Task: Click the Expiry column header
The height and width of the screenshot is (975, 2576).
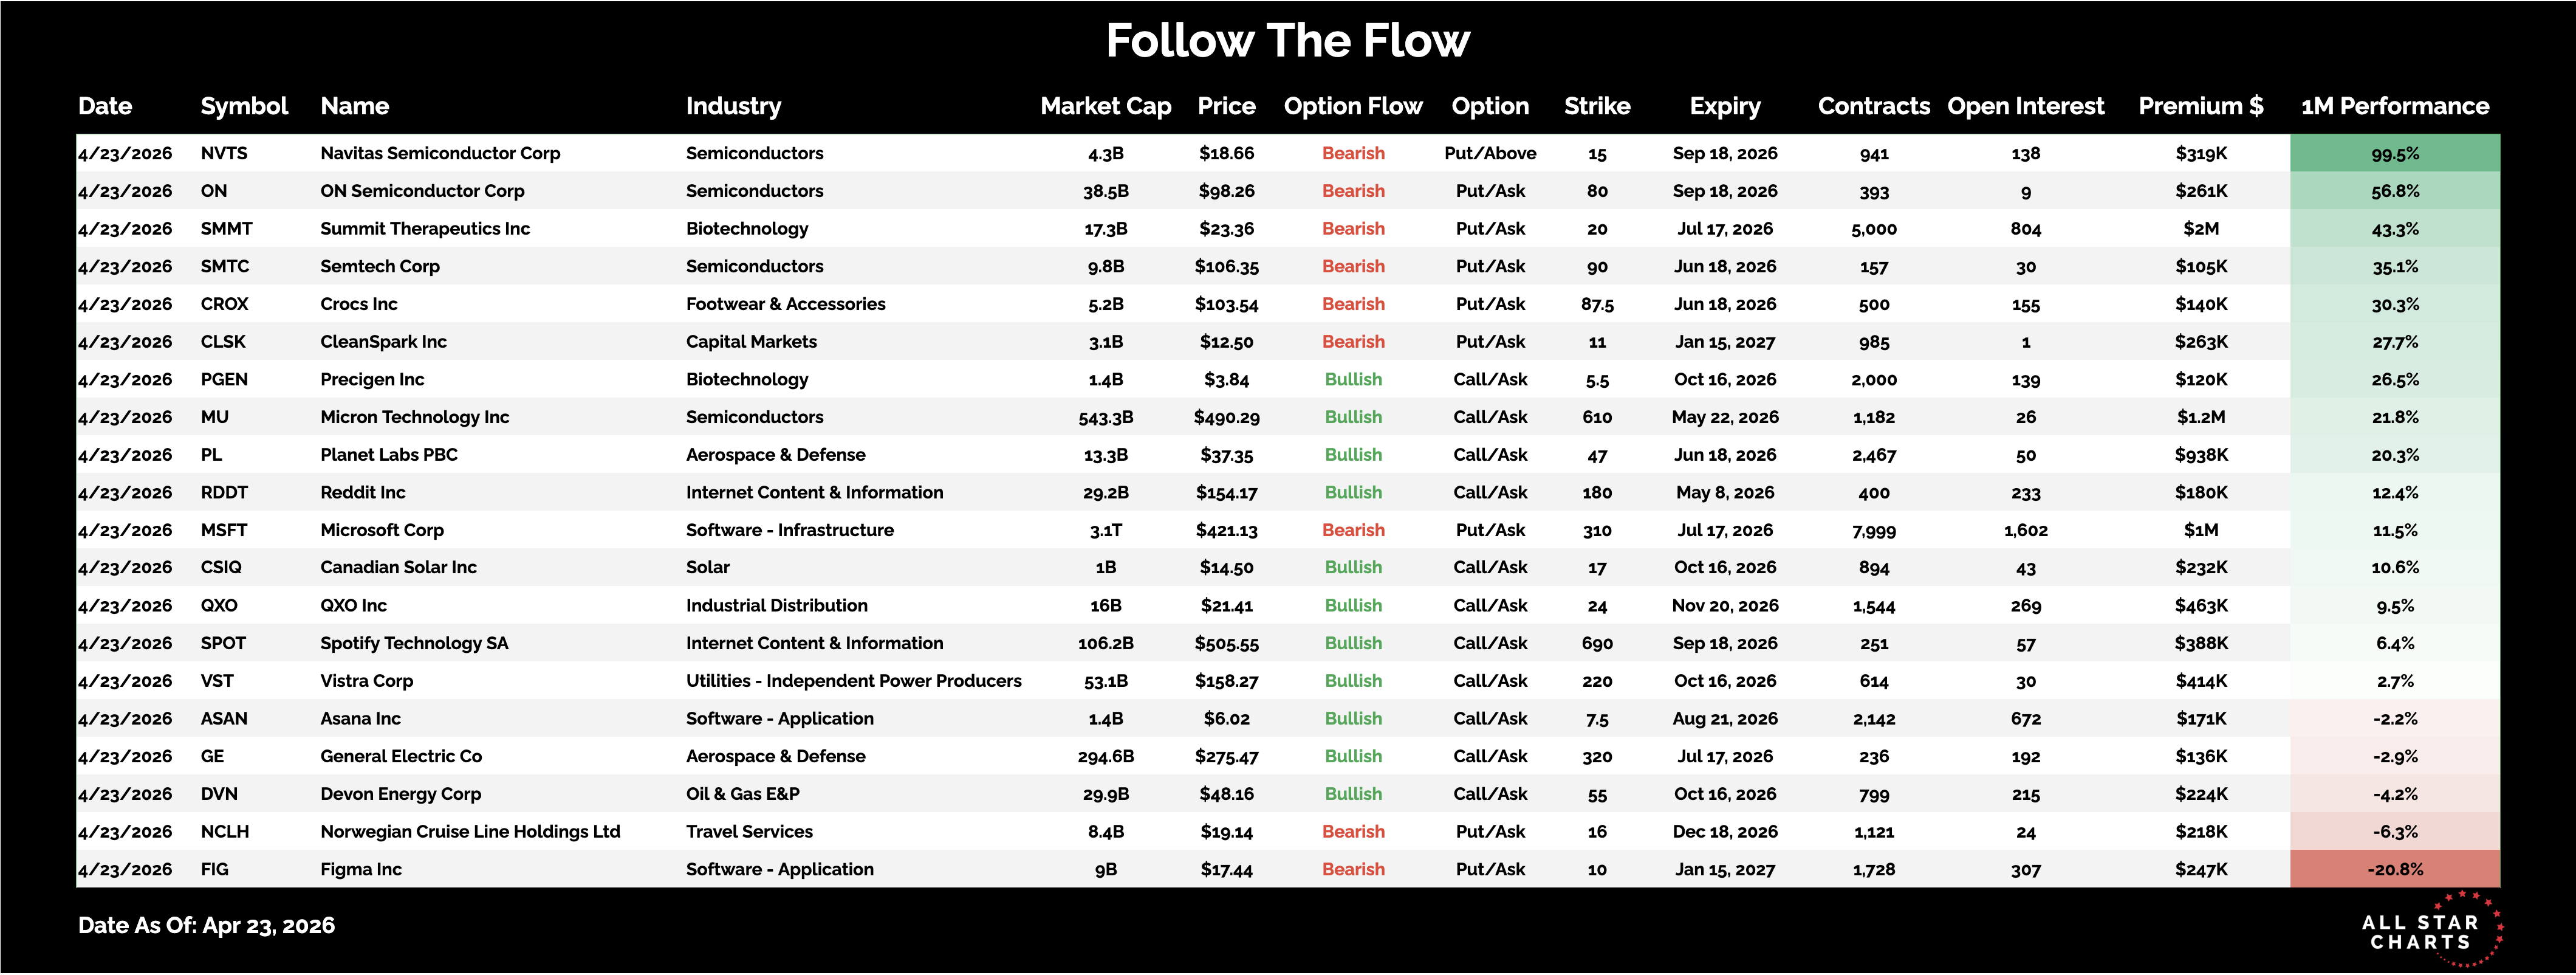Action: (1725, 106)
